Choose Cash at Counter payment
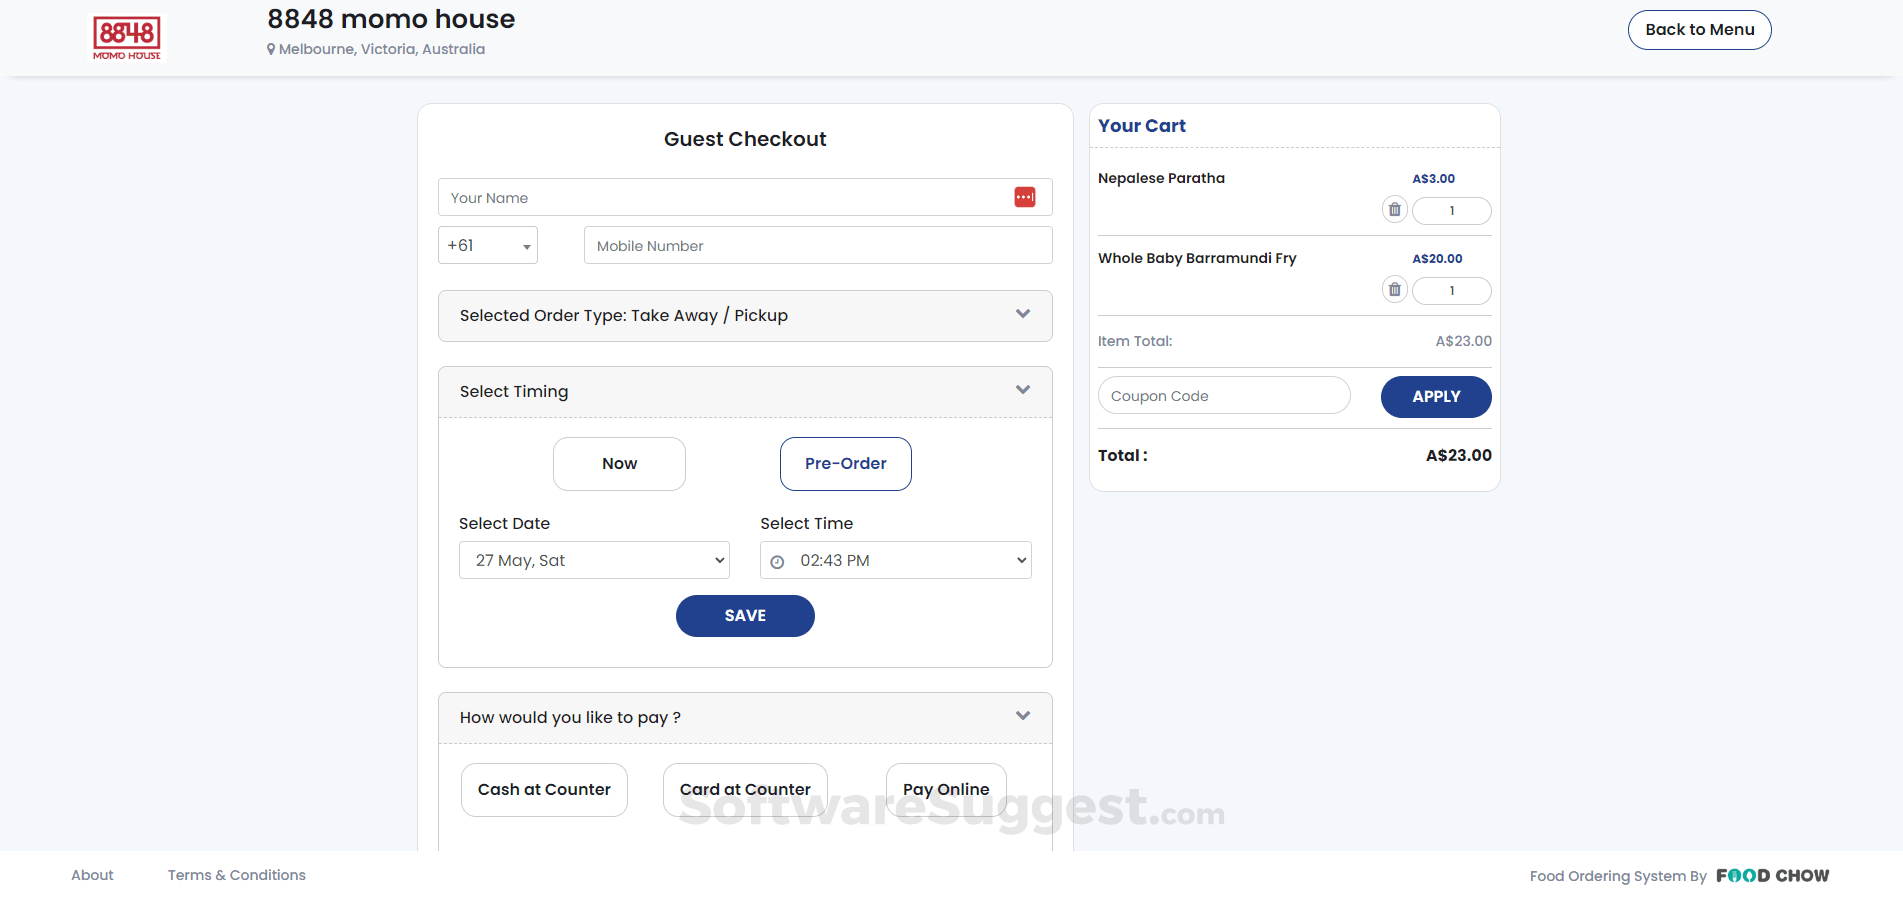 click(x=544, y=790)
